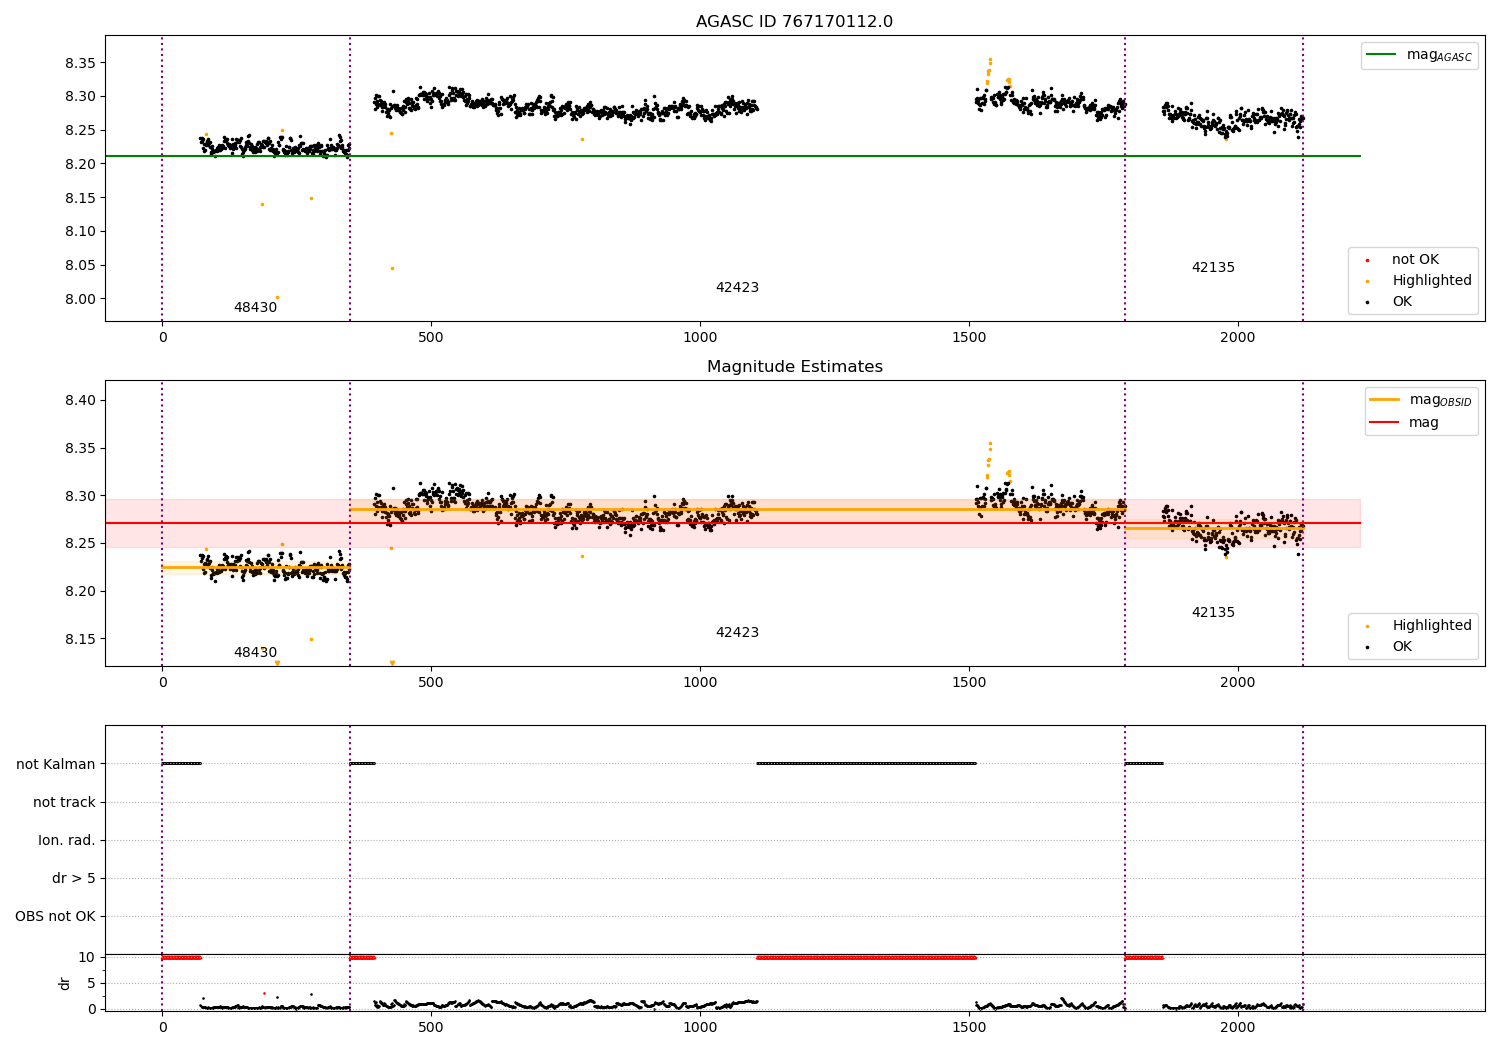Click the 8.10 y-tick in the top plot
The width and height of the screenshot is (1500, 1050).
point(80,231)
